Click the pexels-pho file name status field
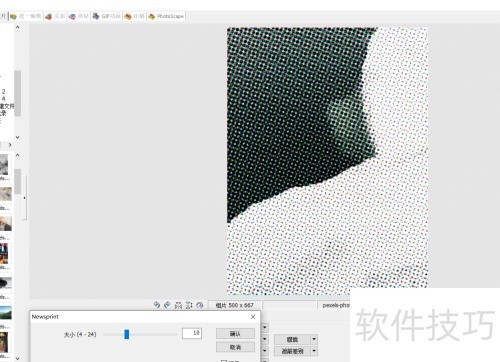This screenshot has height=362, width=500. [334, 305]
